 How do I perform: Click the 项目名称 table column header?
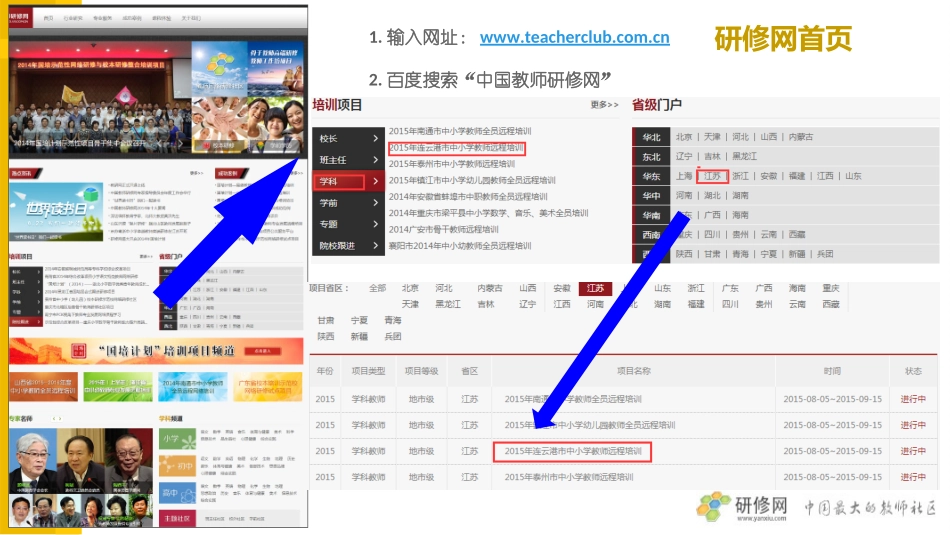point(634,371)
